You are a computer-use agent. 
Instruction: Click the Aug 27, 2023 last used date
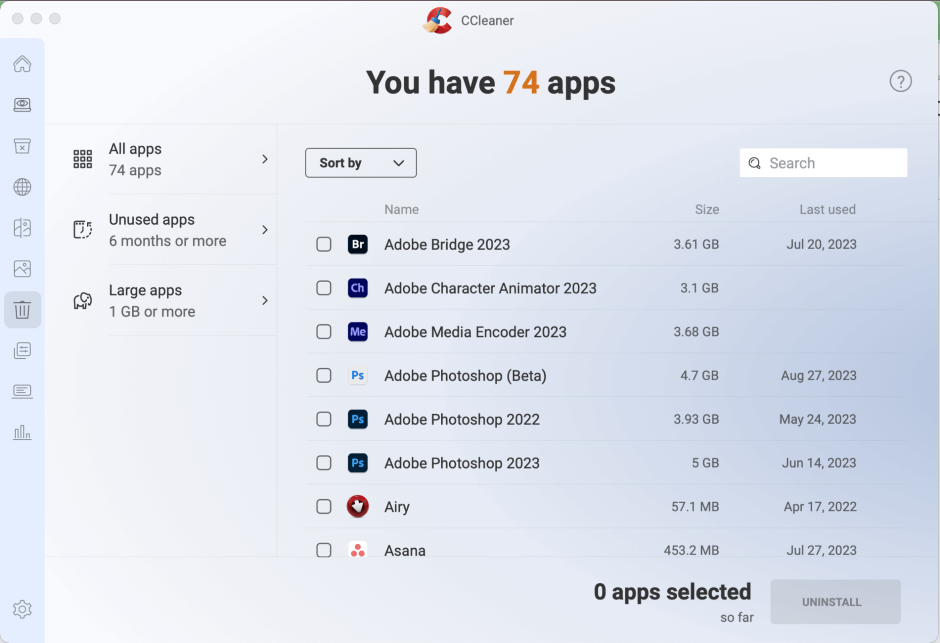pos(818,376)
